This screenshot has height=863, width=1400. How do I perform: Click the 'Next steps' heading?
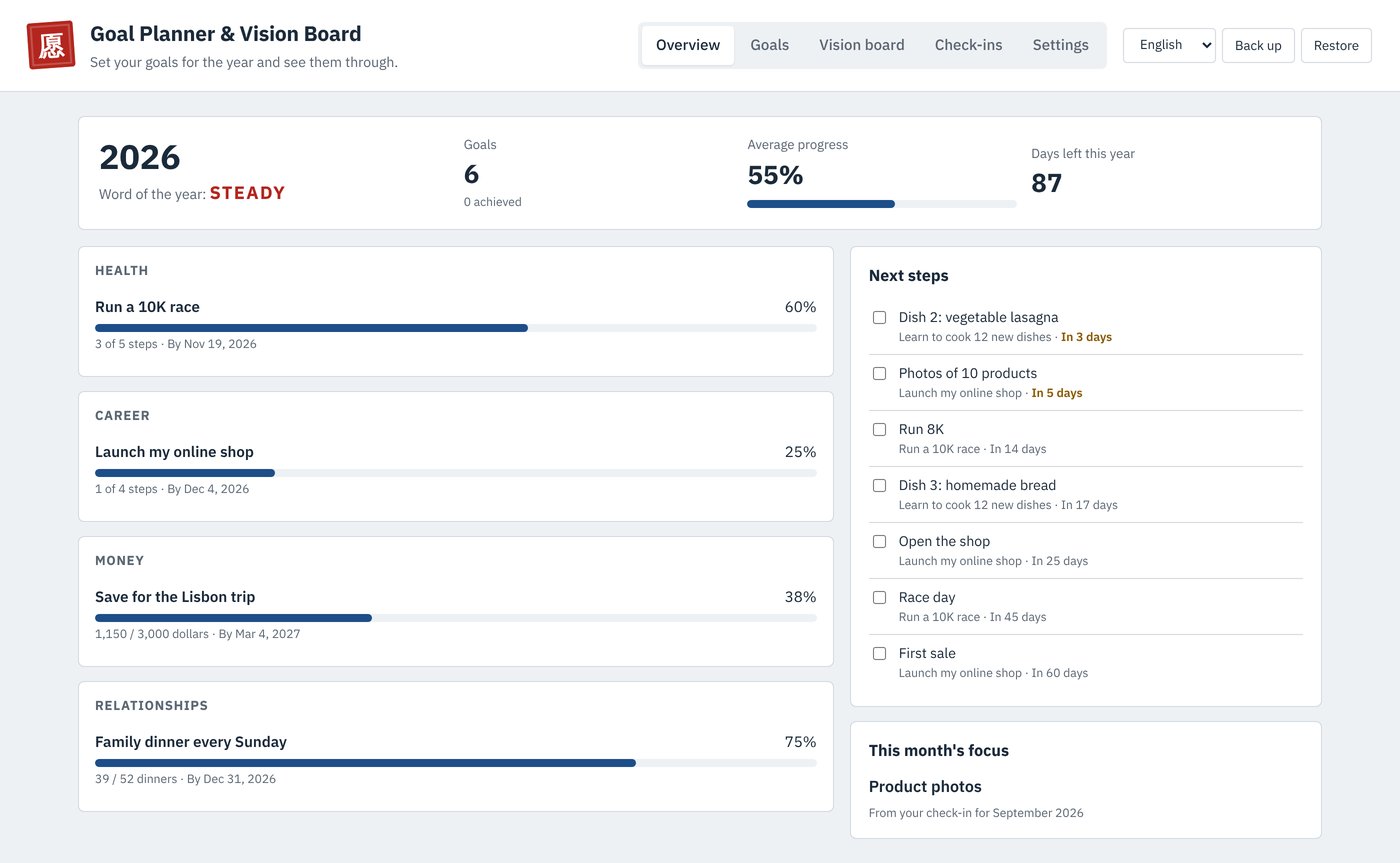[x=909, y=276]
